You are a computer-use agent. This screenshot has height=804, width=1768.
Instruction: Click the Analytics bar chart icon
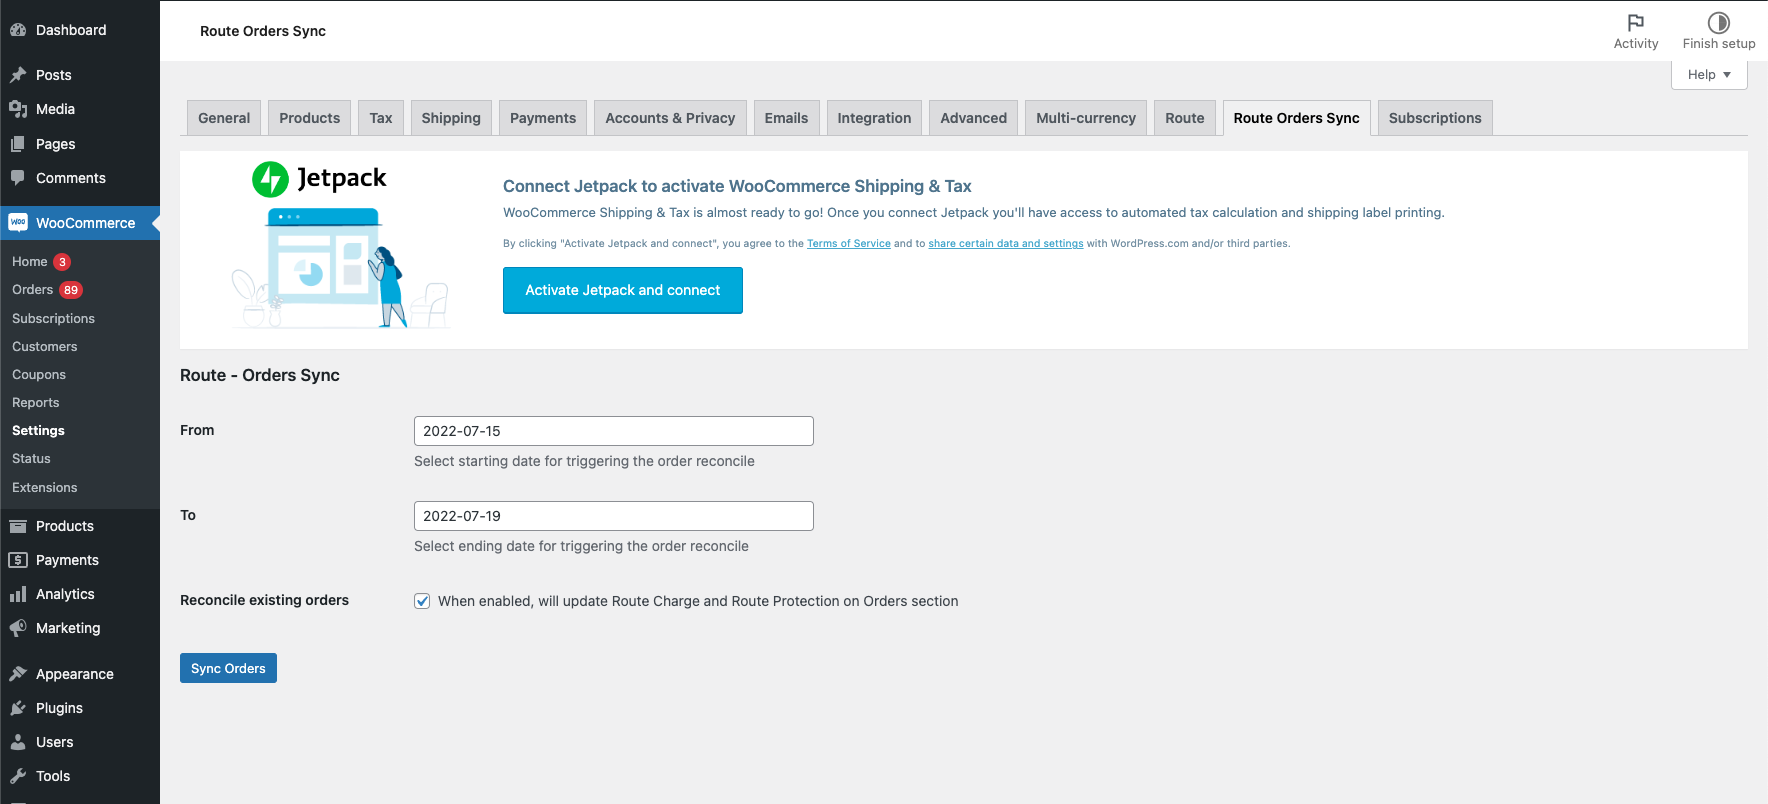click(x=18, y=594)
